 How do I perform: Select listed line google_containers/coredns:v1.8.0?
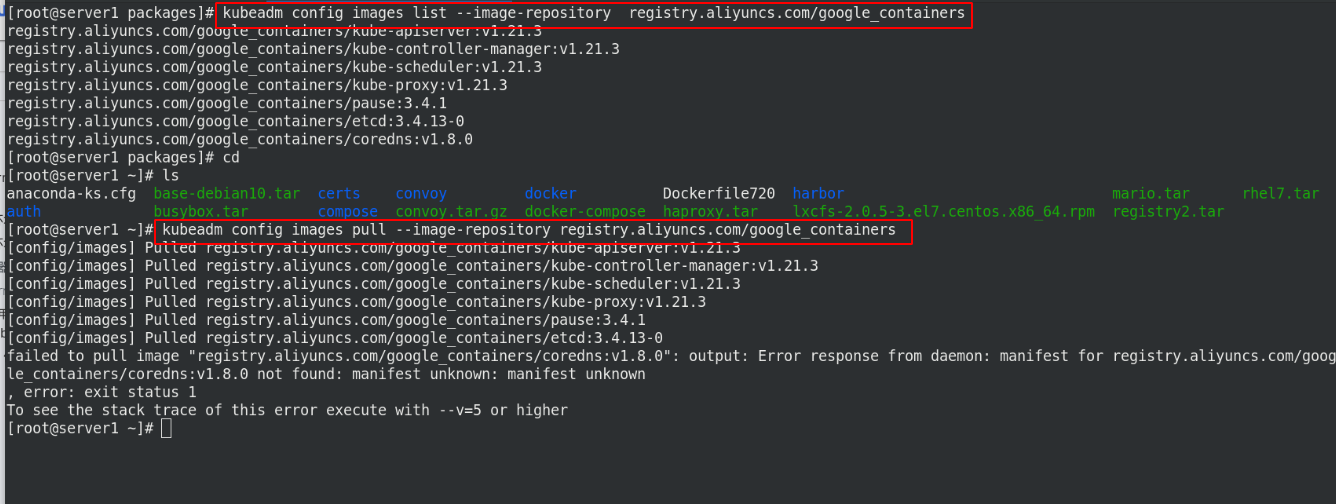[x=240, y=139]
